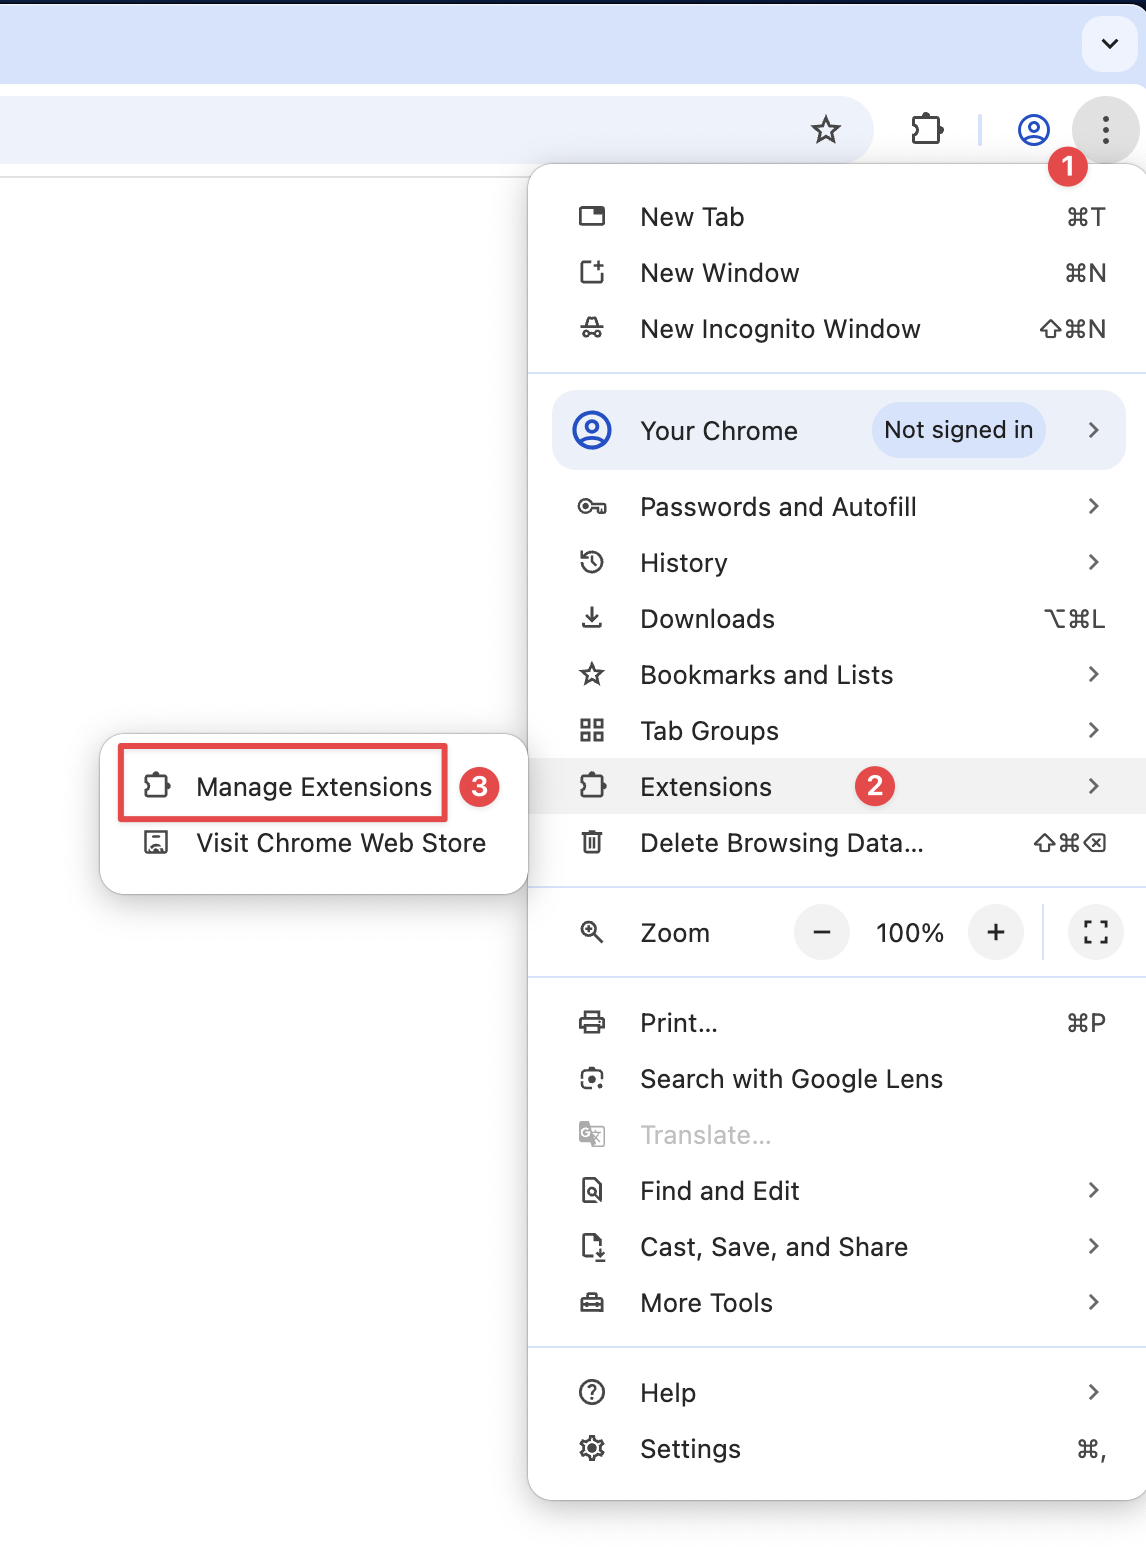Click the bookmark star in address bar
The width and height of the screenshot is (1146, 1548).
tap(826, 130)
